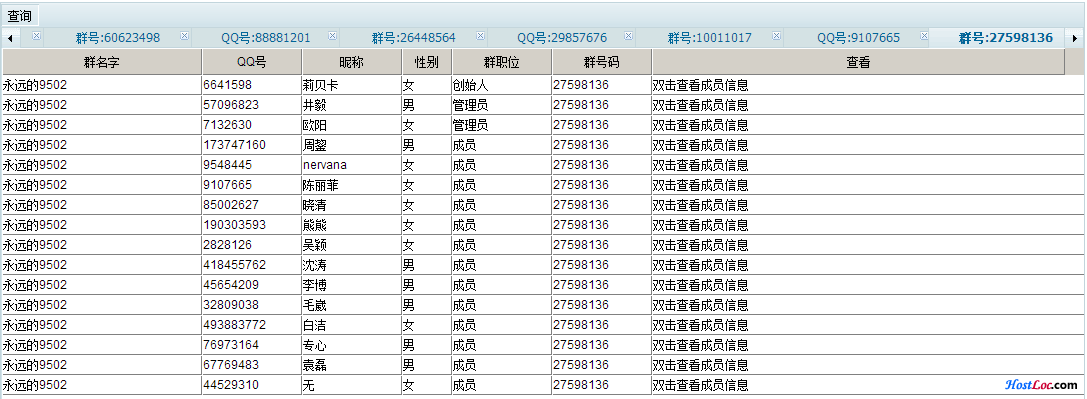This screenshot has width=1087, height=399.
Task: Click 双击查看成员信息 in the nervana row
Action: [x=700, y=165]
